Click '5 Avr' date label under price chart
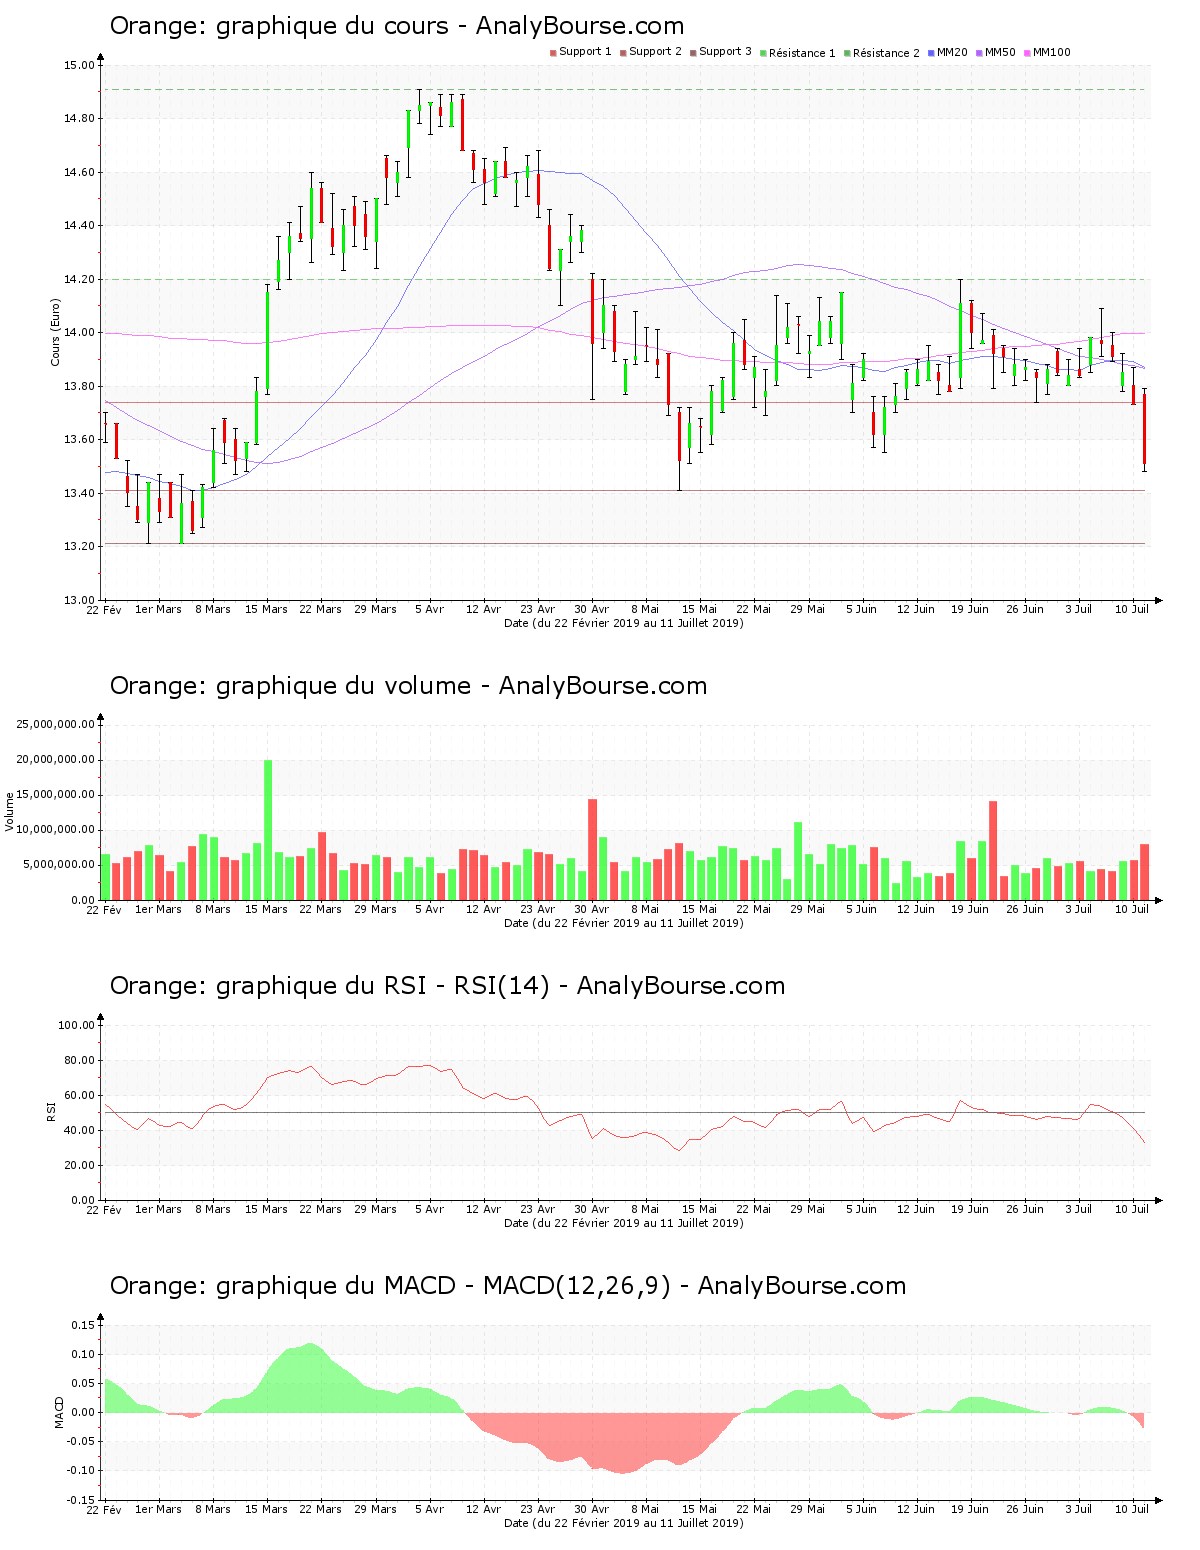The width and height of the screenshot is (1200, 1550). 429,609
